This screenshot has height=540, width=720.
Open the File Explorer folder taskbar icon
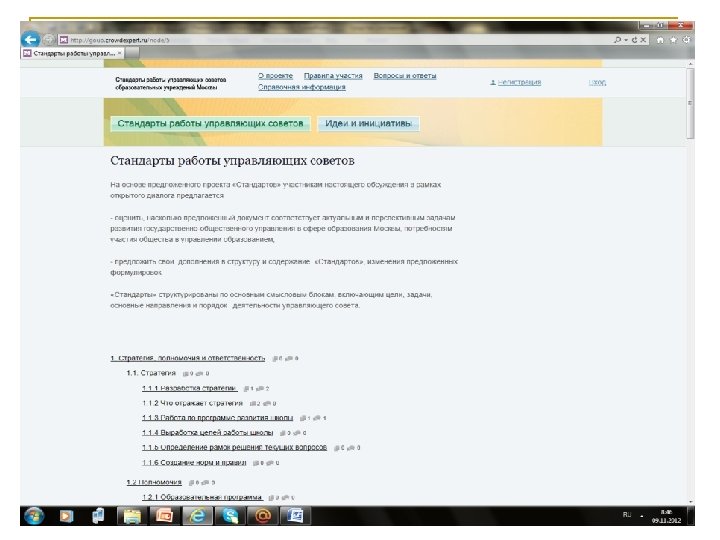pyautogui.click(x=133, y=516)
